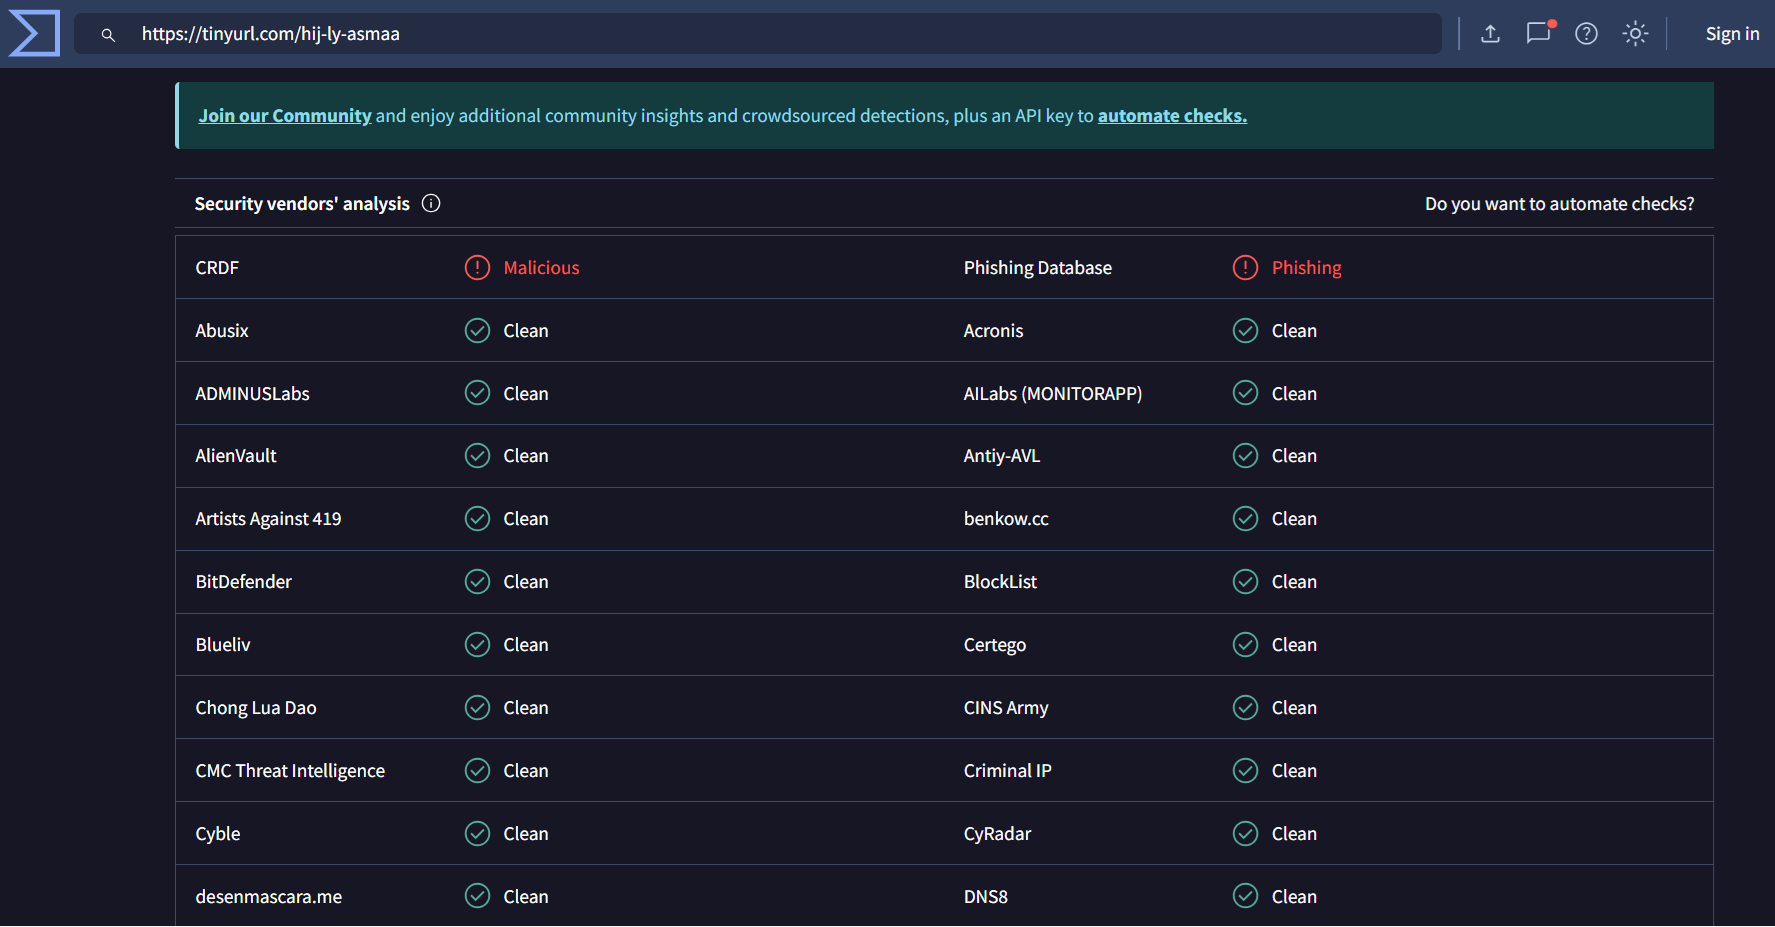Click the Abusix clean checkmark icon
The height and width of the screenshot is (927, 1775).
click(x=477, y=331)
